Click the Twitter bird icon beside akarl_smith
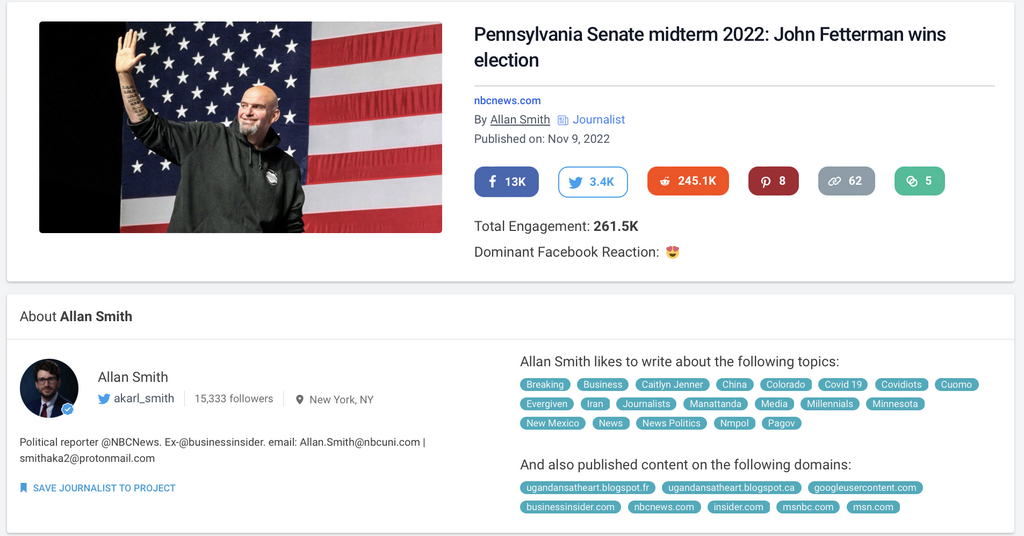The width and height of the screenshot is (1024, 536). click(104, 399)
